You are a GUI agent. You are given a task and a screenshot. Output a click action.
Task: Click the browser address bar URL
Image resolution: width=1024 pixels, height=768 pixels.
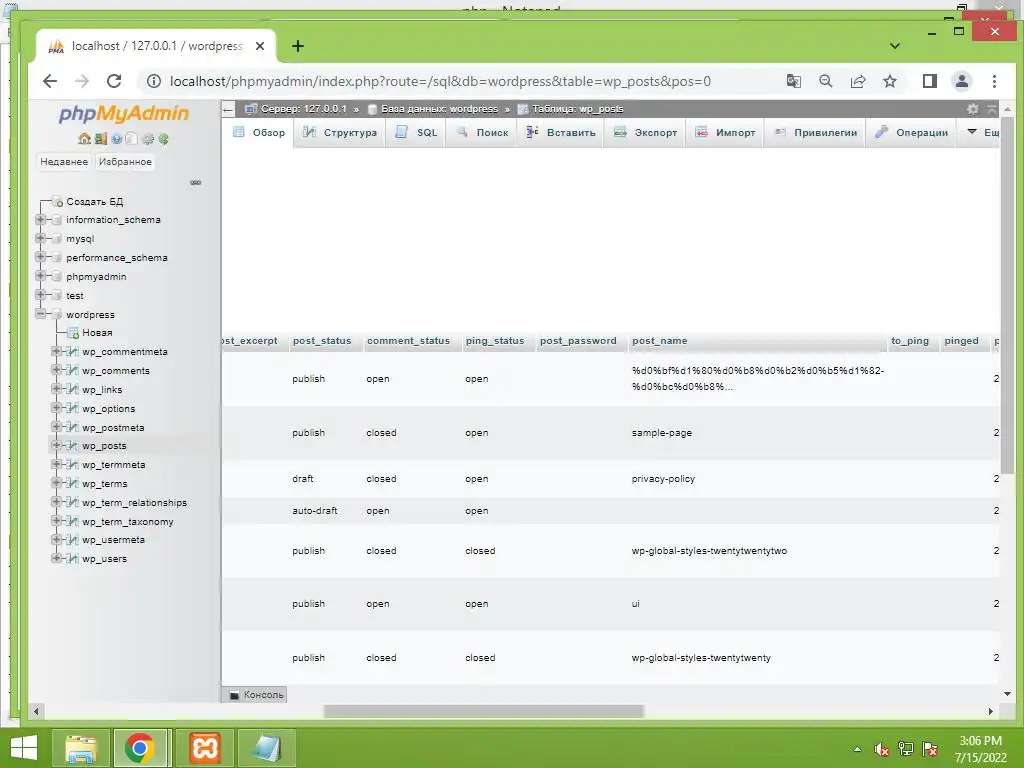[440, 81]
